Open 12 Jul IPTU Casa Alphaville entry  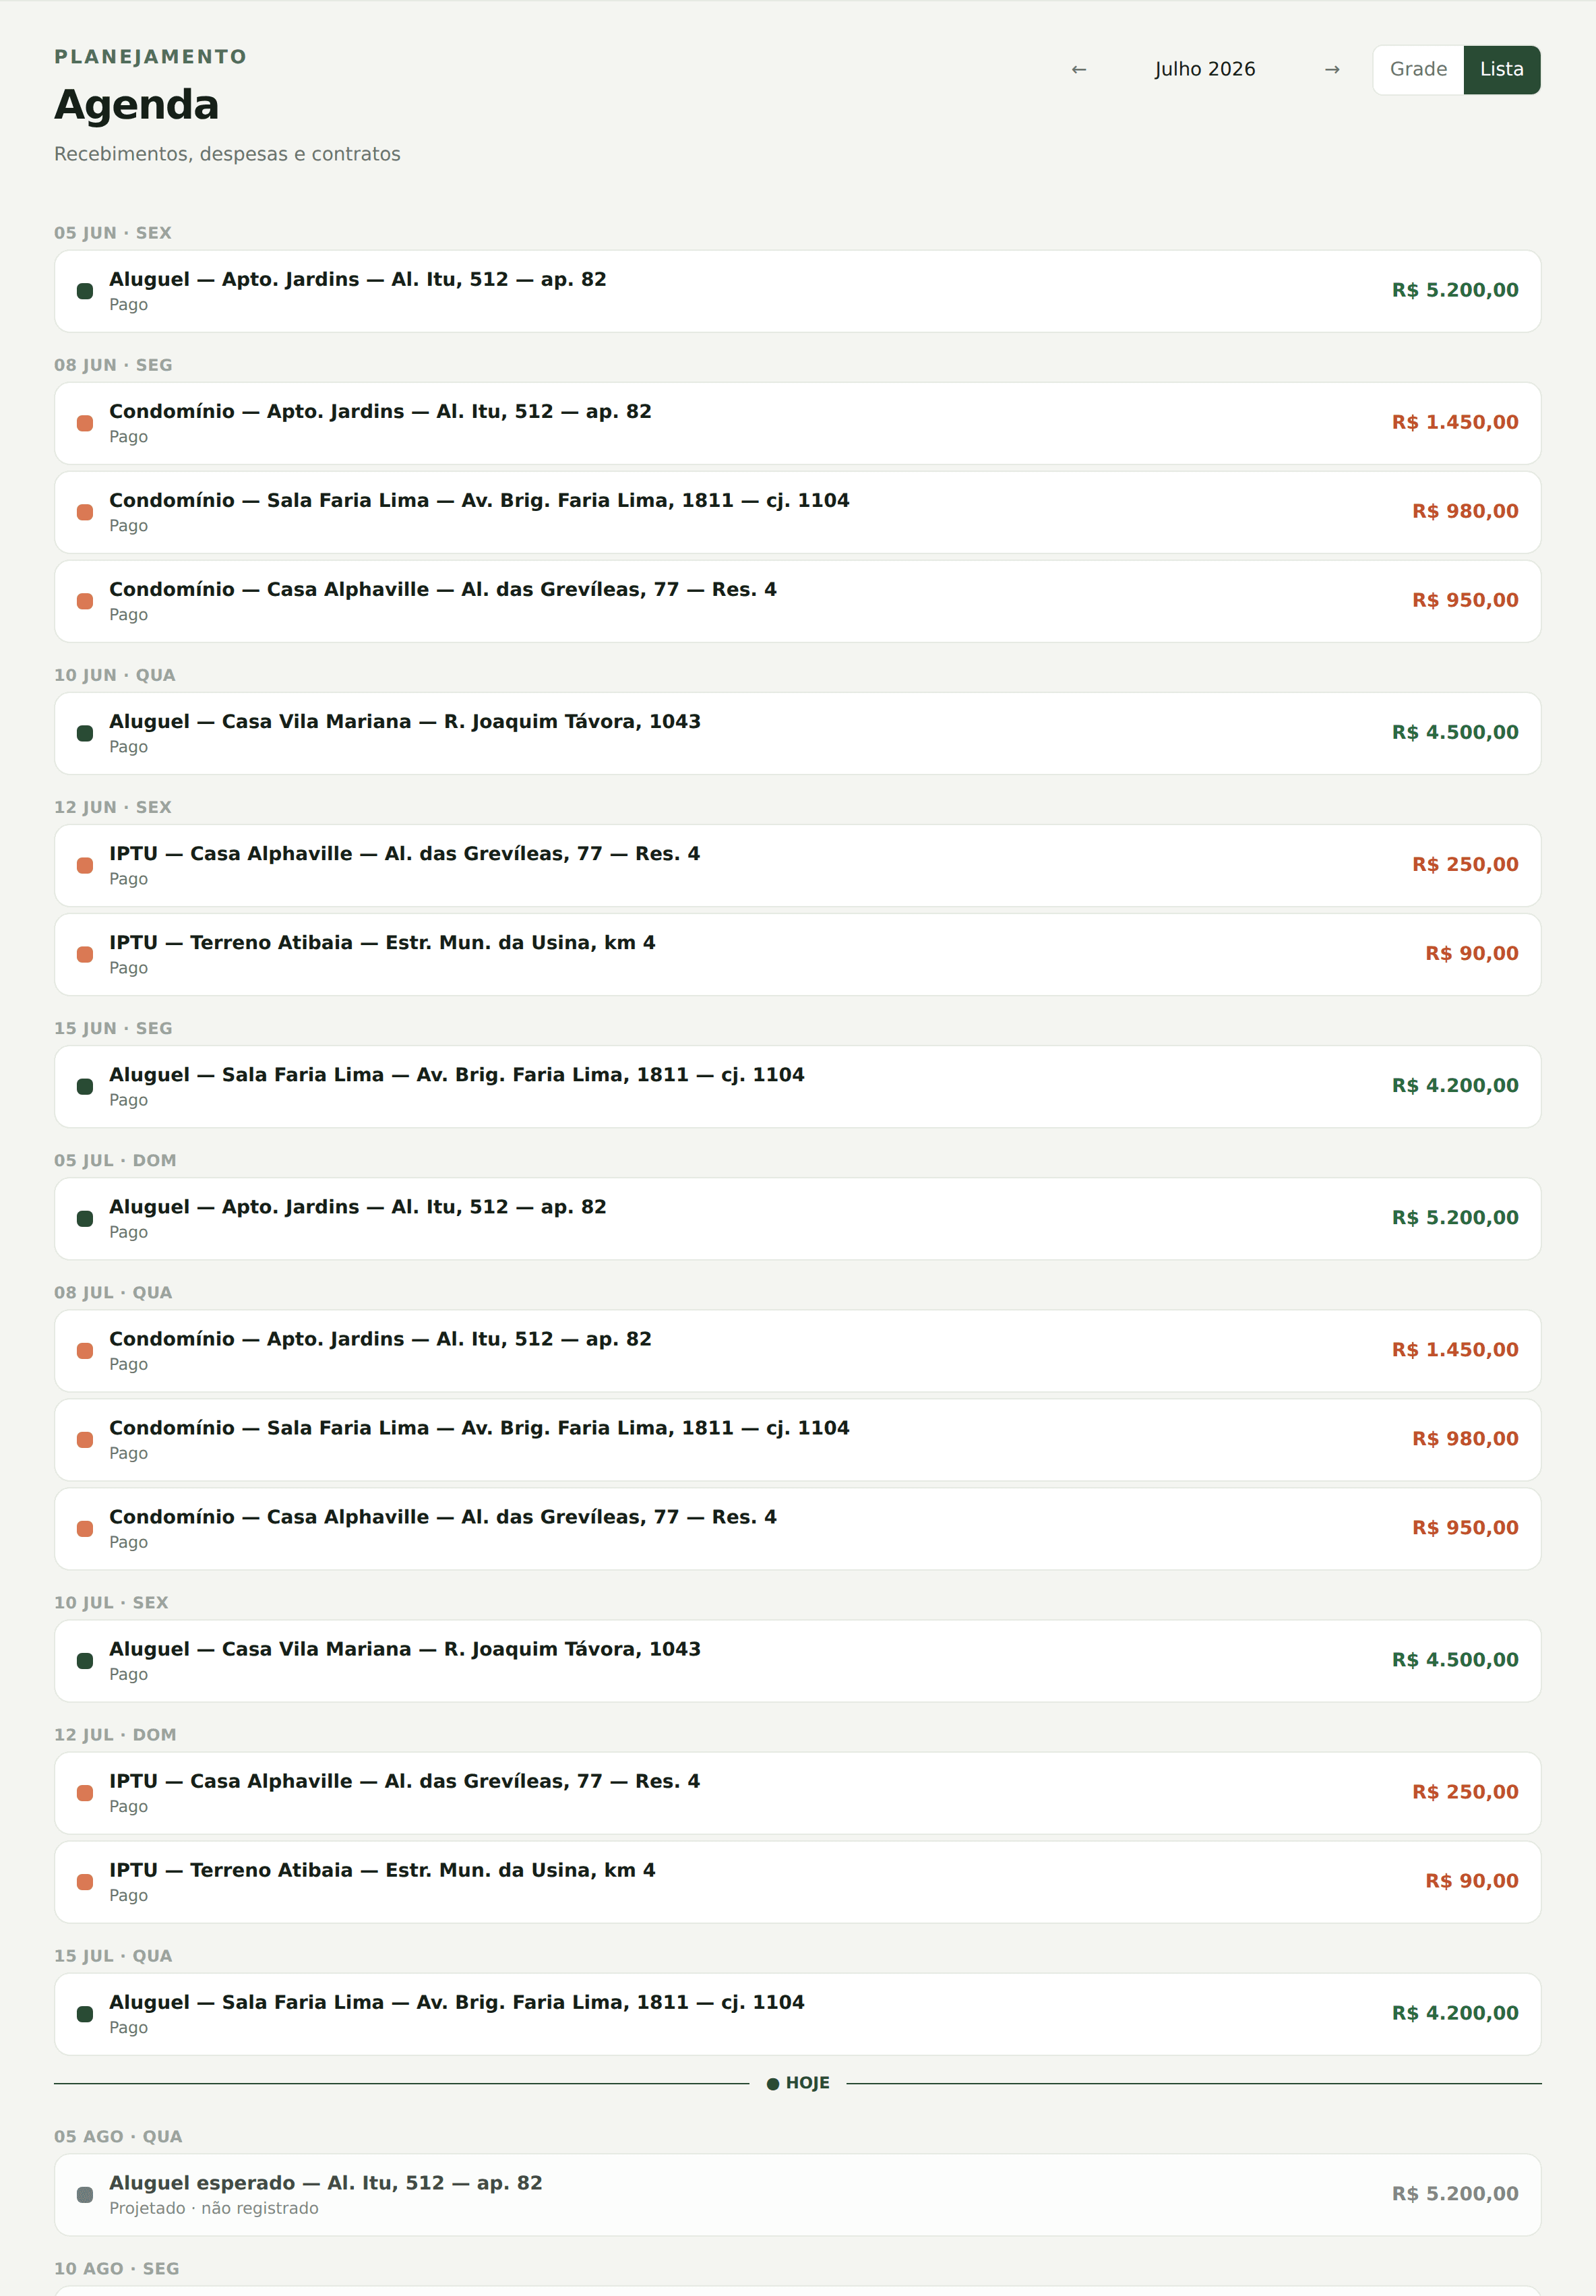click(797, 1792)
